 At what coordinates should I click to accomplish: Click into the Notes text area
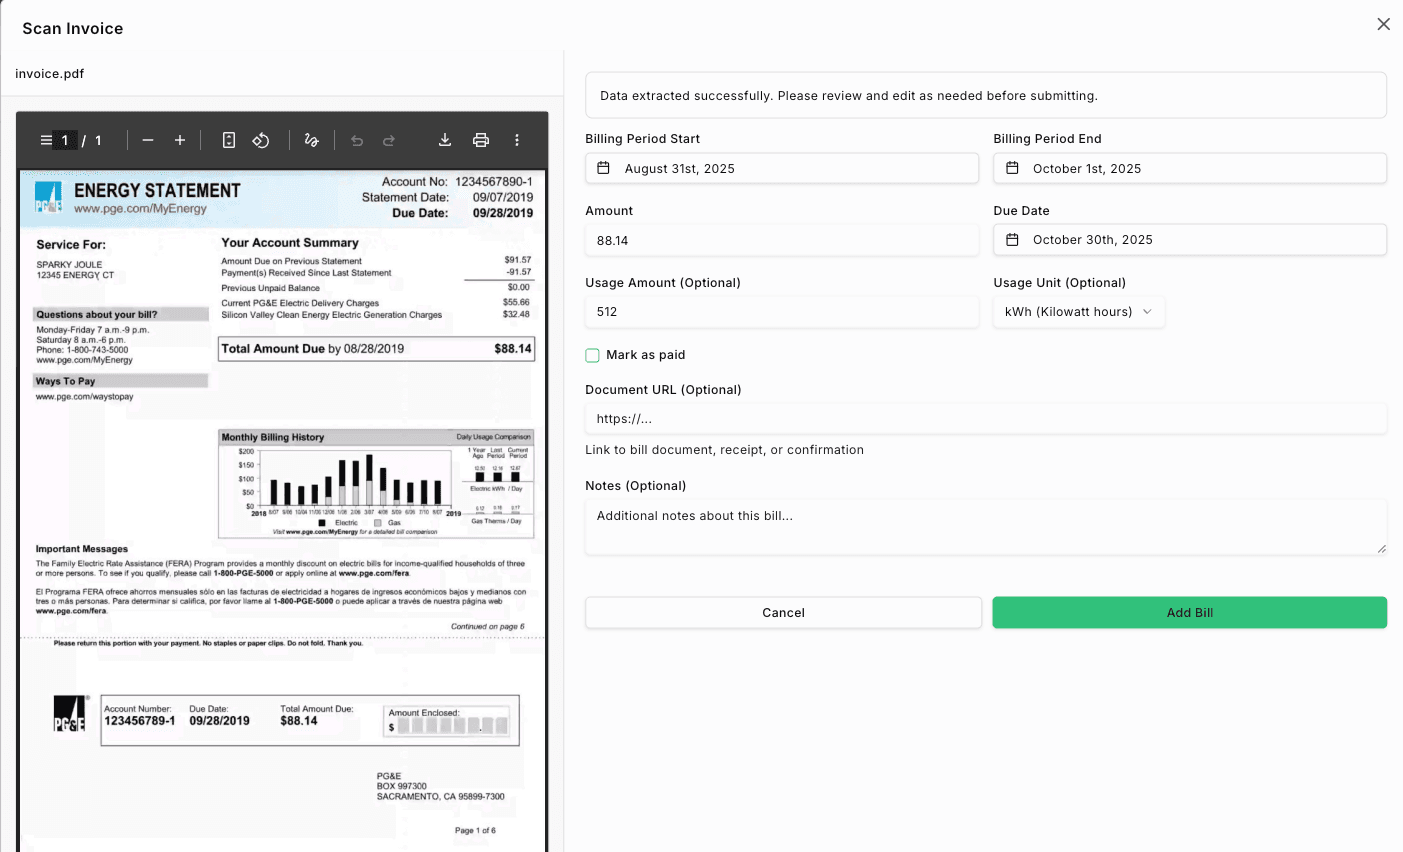985,527
